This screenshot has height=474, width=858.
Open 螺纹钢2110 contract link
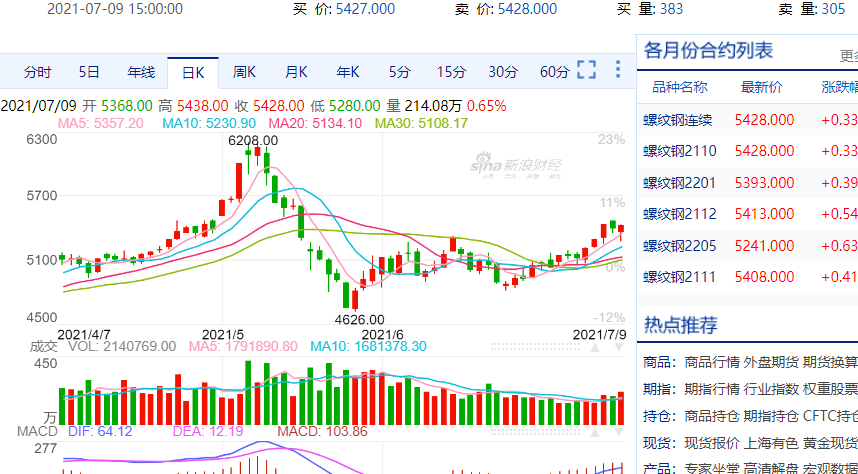pyautogui.click(x=680, y=151)
